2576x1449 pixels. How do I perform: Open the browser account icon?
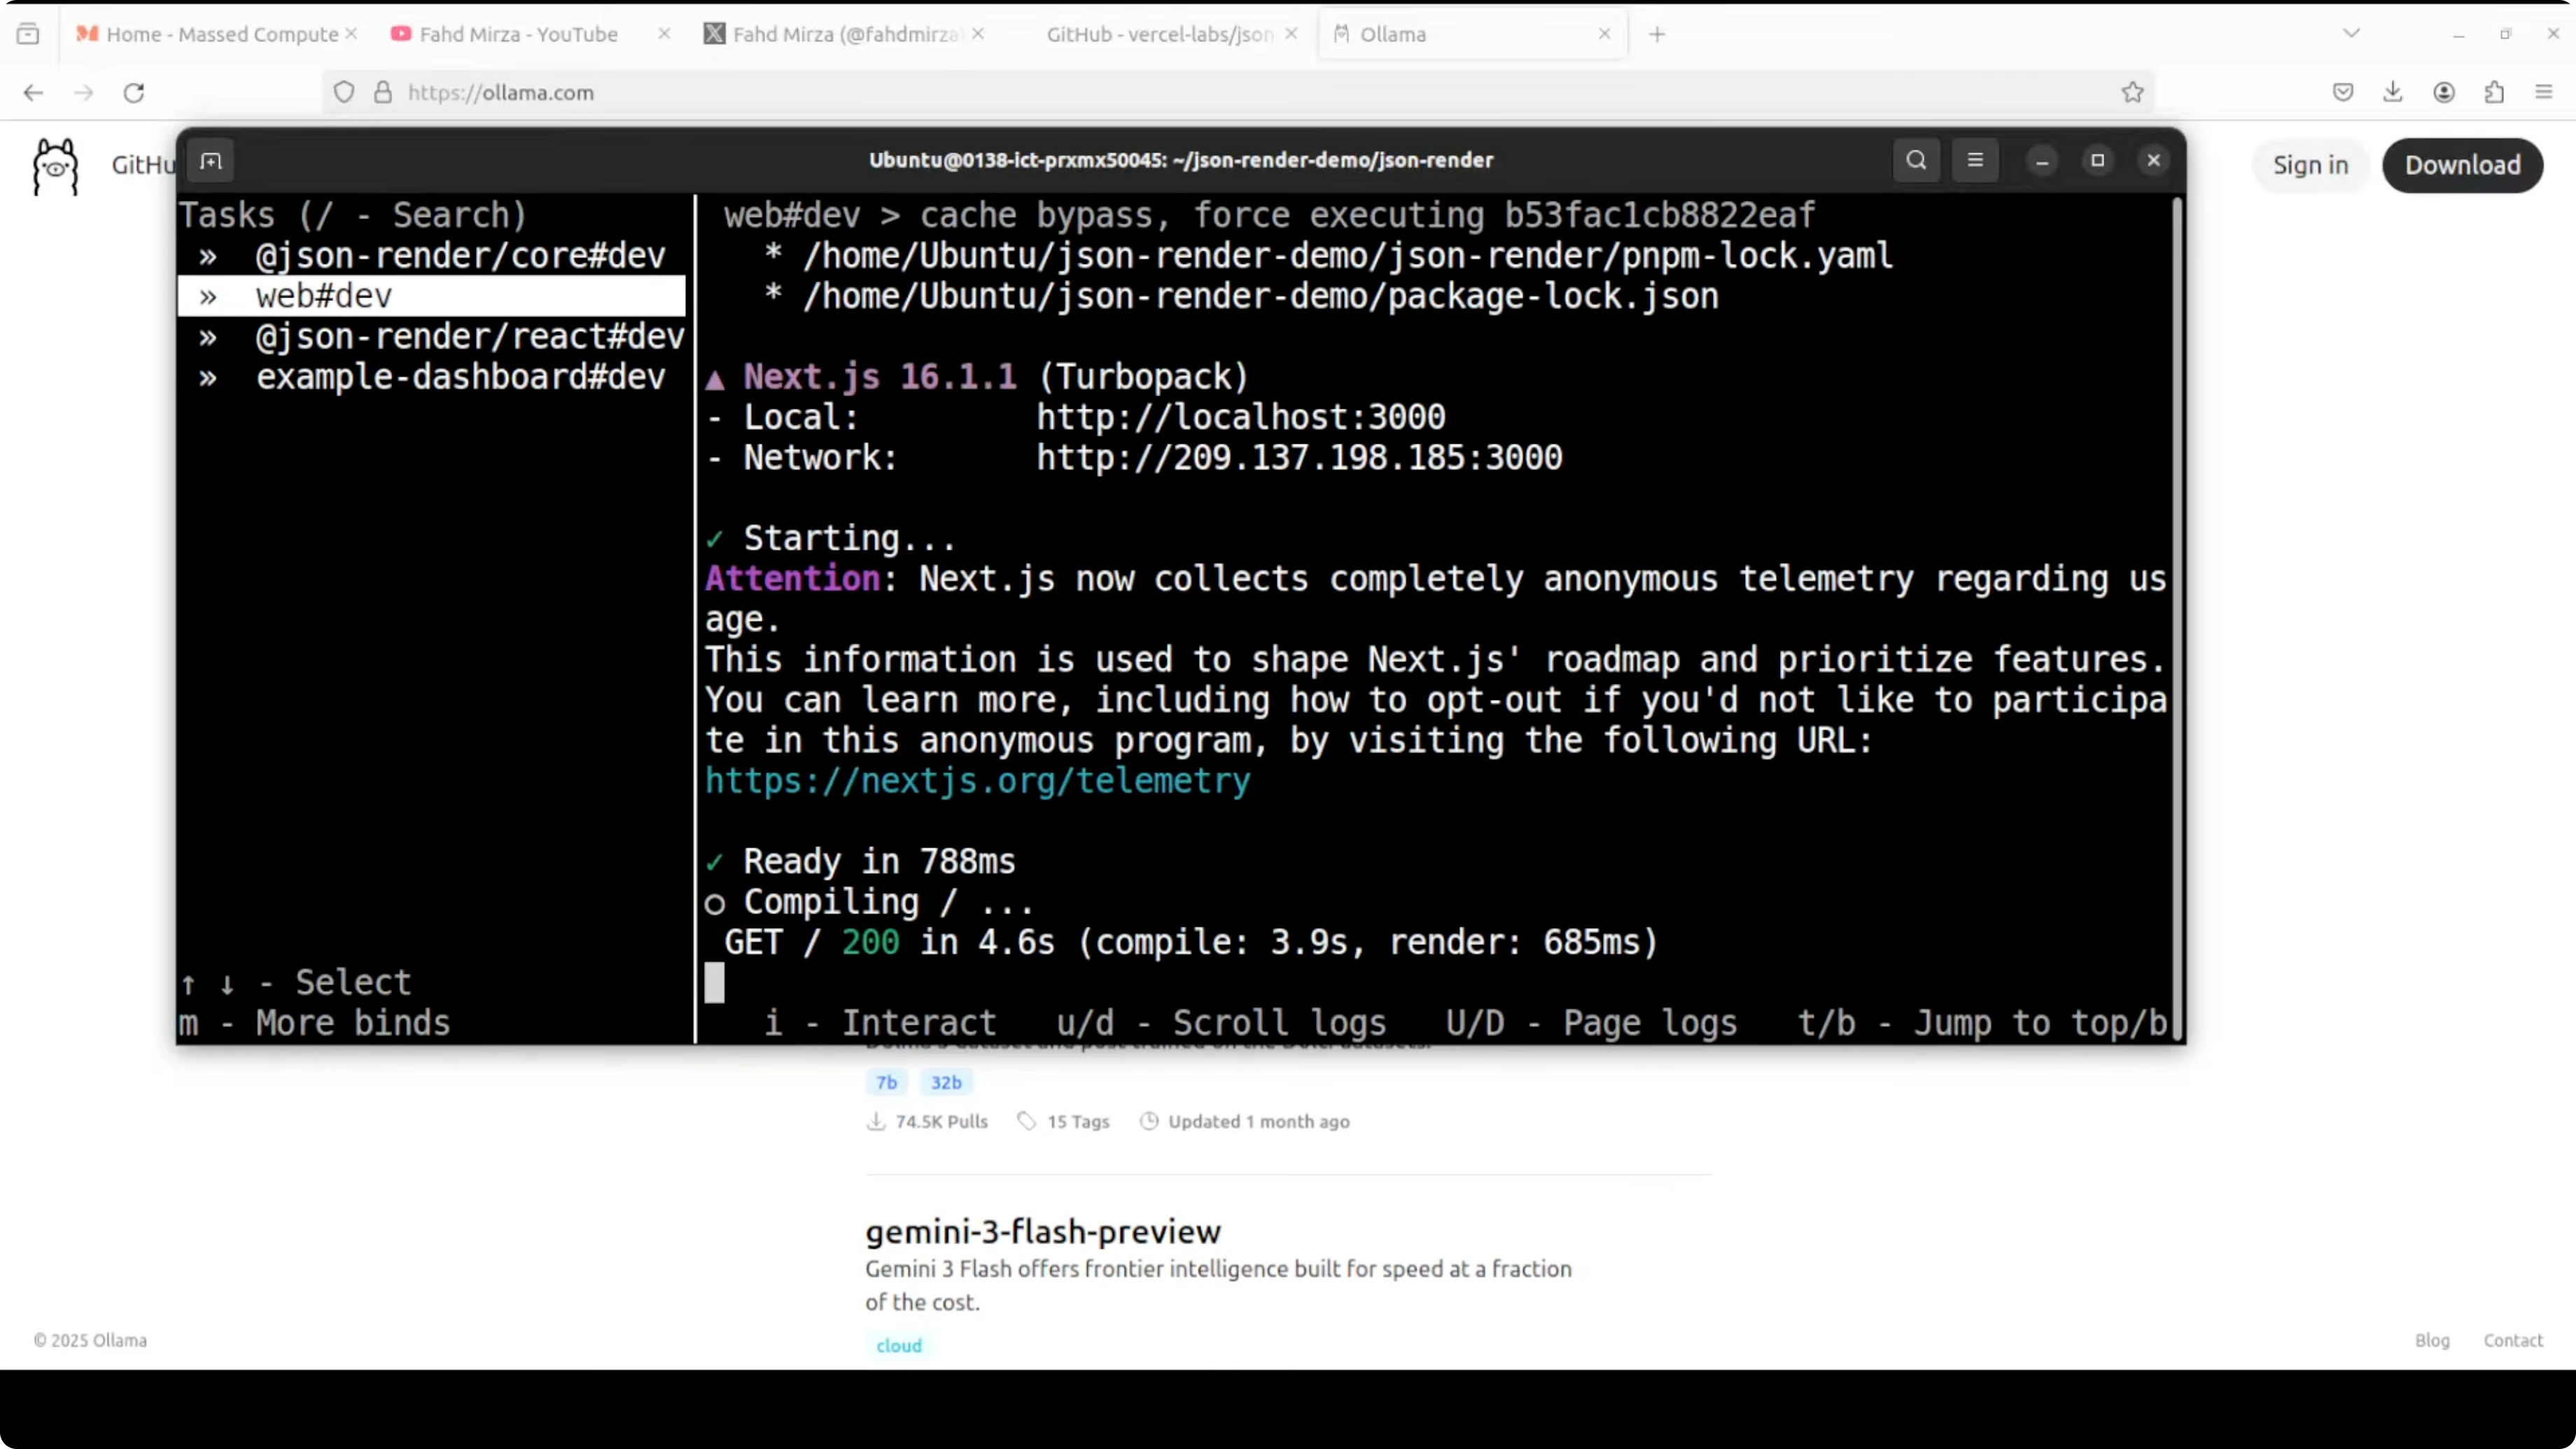[2444, 92]
